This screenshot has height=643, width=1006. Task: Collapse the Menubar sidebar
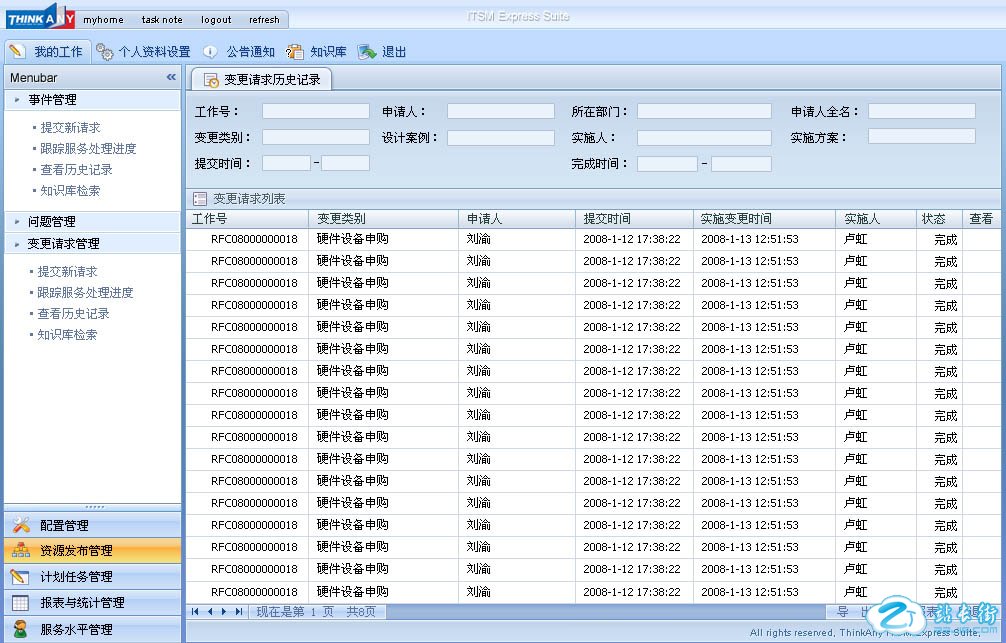tap(171, 77)
